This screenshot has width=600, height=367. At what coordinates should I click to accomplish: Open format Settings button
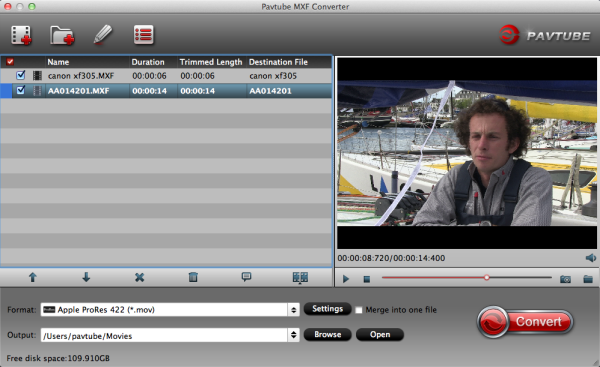coord(328,309)
